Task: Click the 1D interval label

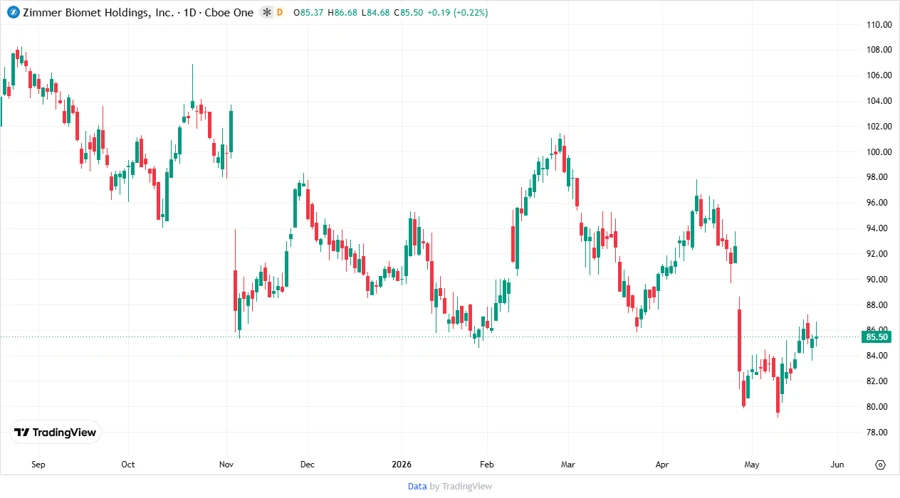Action: [189, 12]
